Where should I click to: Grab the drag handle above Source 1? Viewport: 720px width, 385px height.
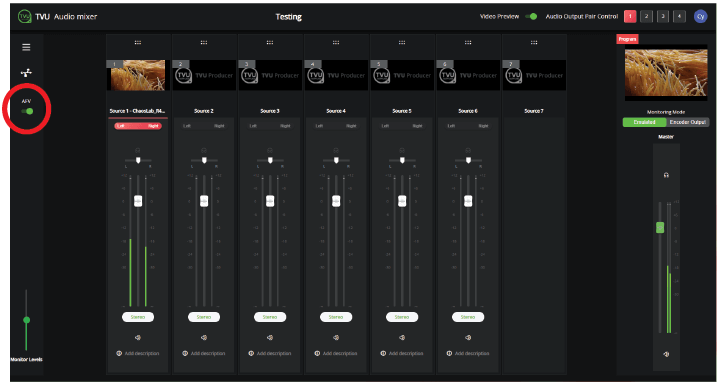[x=138, y=43]
